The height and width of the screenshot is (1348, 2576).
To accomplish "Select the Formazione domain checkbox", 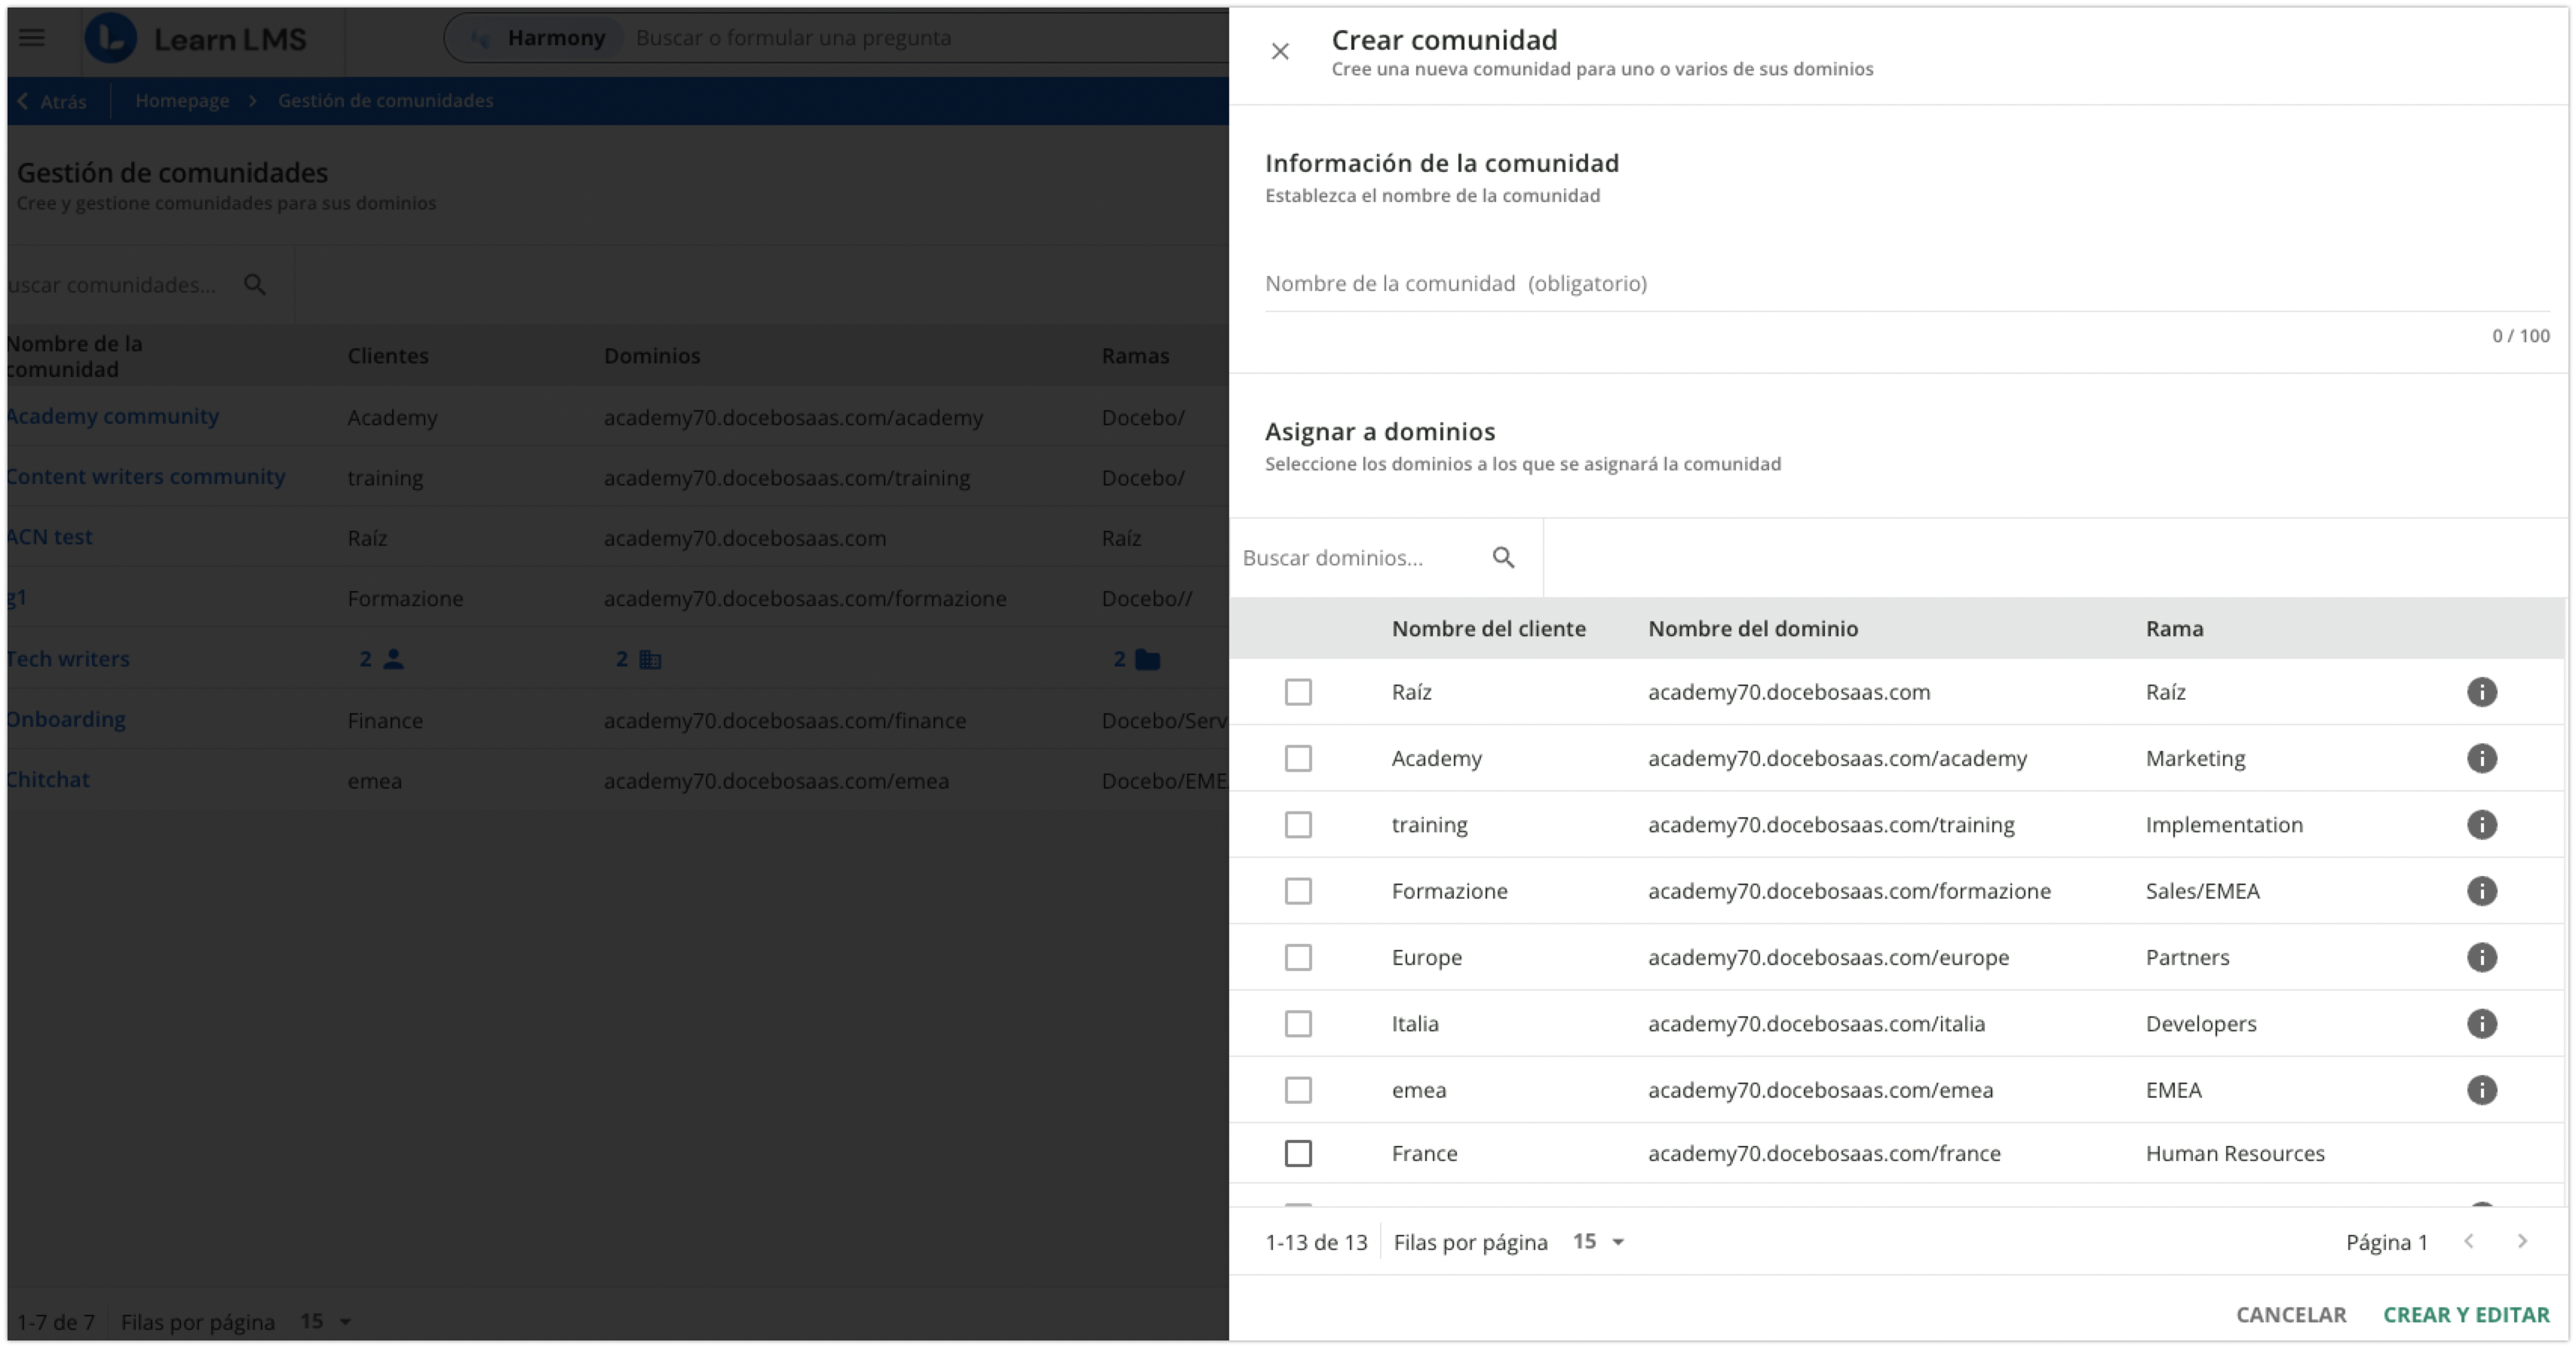I will point(1298,891).
